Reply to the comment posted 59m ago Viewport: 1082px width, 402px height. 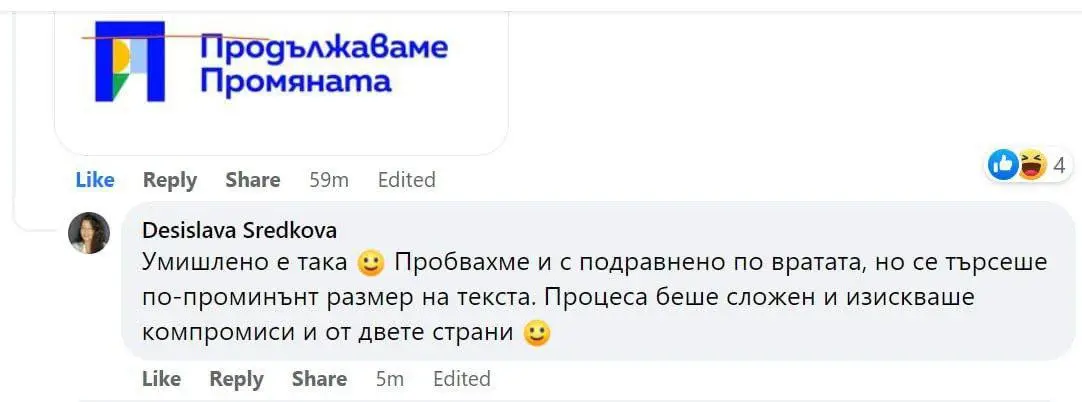point(169,180)
